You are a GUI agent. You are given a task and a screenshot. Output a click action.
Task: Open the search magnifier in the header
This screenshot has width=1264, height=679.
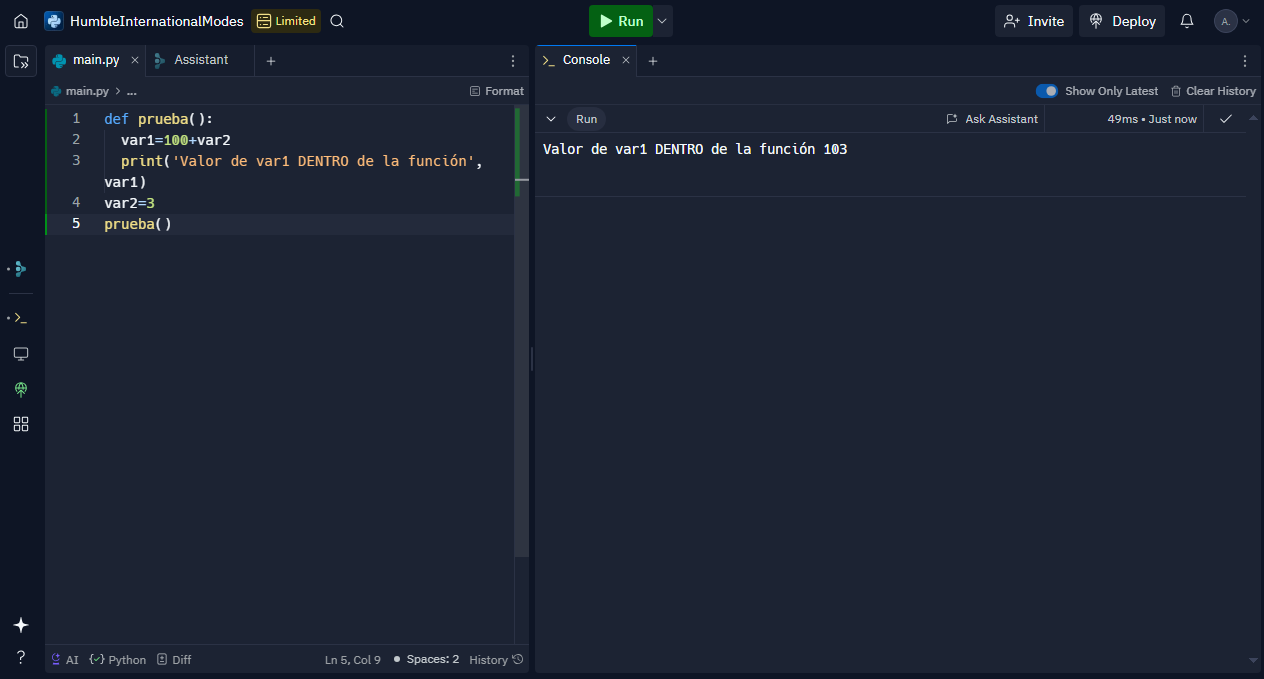(x=337, y=21)
